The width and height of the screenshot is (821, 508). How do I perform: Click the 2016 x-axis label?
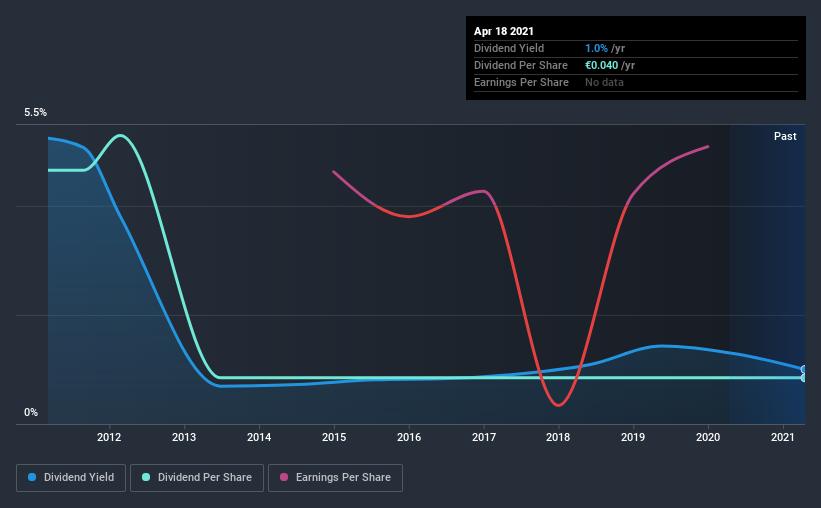409,437
